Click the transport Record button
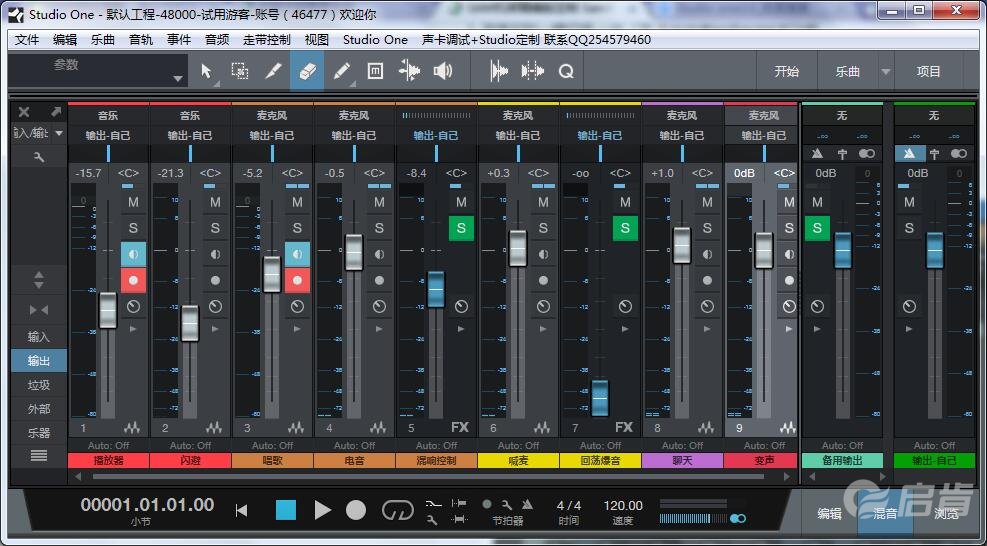The image size is (987, 546). point(356,510)
